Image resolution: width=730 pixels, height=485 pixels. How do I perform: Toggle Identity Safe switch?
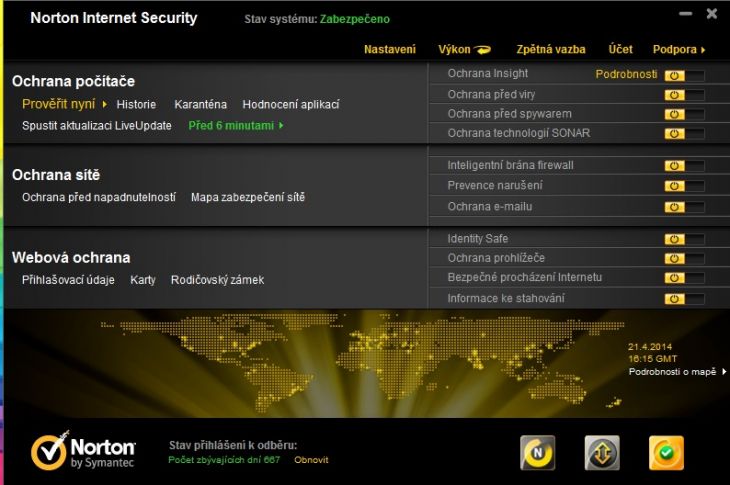[684, 240]
